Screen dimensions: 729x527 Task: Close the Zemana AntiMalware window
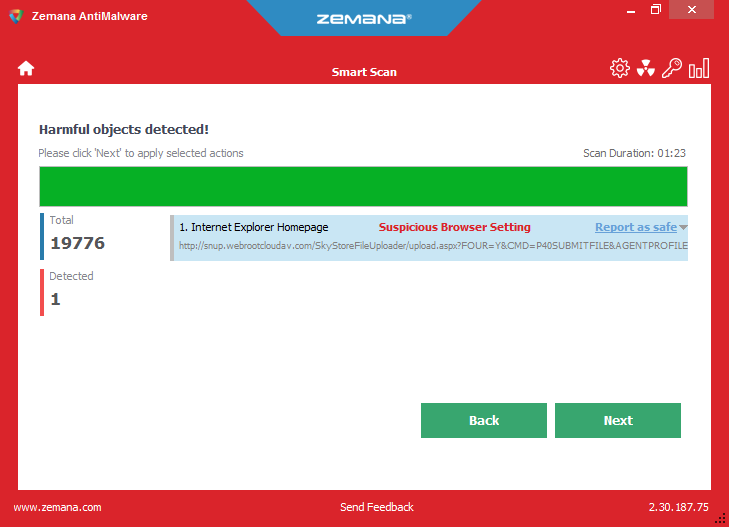coord(691,10)
